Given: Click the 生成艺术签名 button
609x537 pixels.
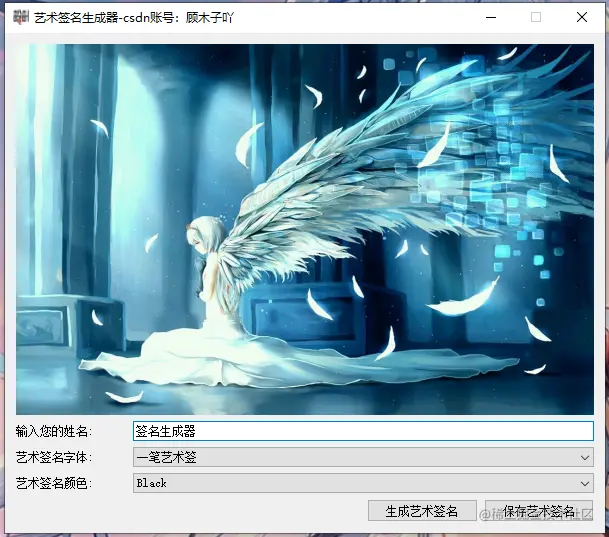Looking at the screenshot, I should (x=422, y=511).
